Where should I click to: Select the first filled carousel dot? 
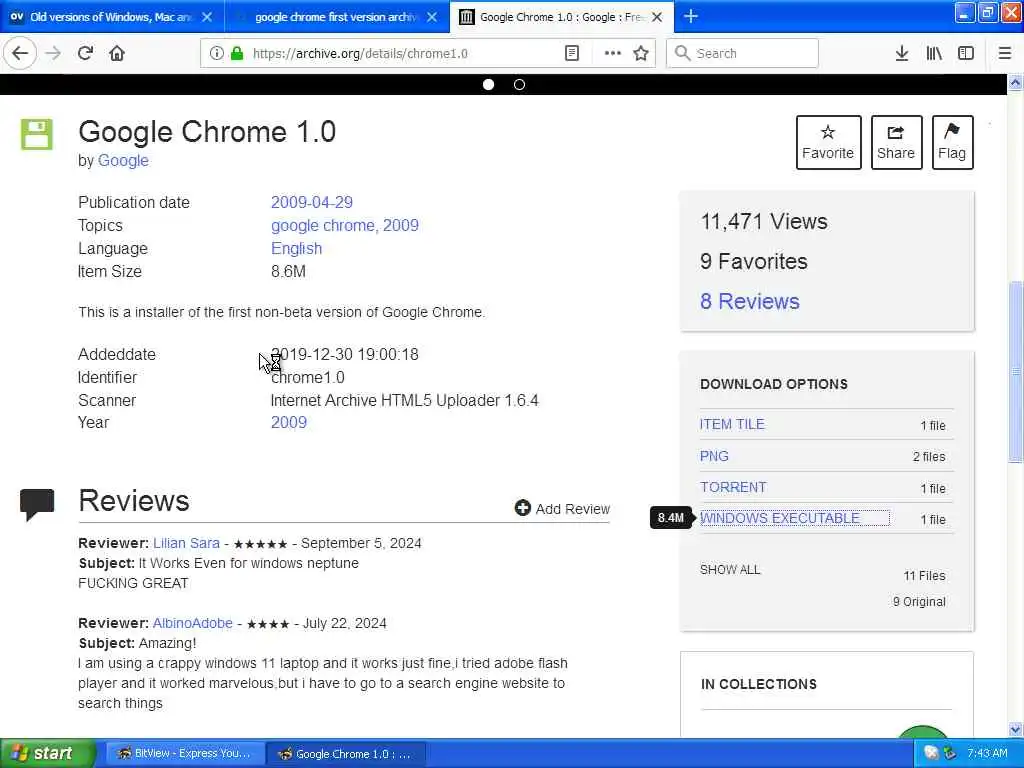click(x=488, y=84)
